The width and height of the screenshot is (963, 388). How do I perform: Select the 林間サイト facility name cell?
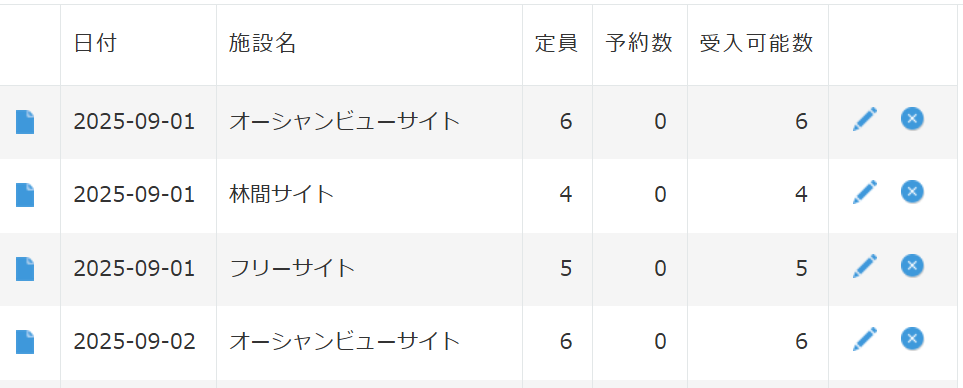tap(369, 195)
